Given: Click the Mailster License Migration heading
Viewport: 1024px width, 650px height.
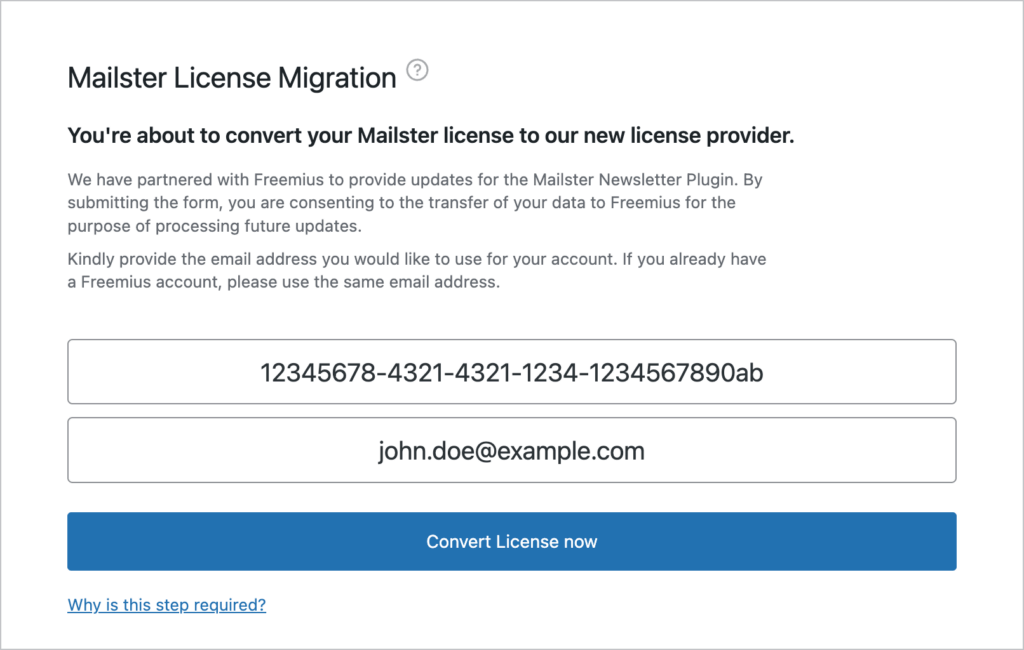Looking at the screenshot, I should click(232, 78).
